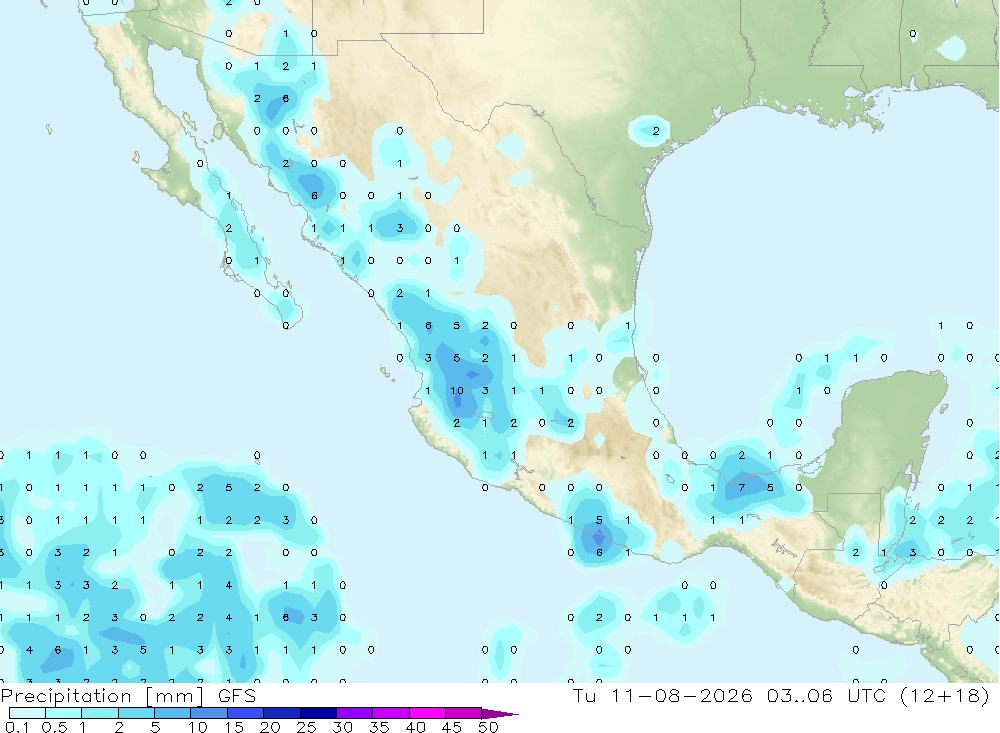
Task: Click the legend label "0.1"
Action: click(17, 727)
